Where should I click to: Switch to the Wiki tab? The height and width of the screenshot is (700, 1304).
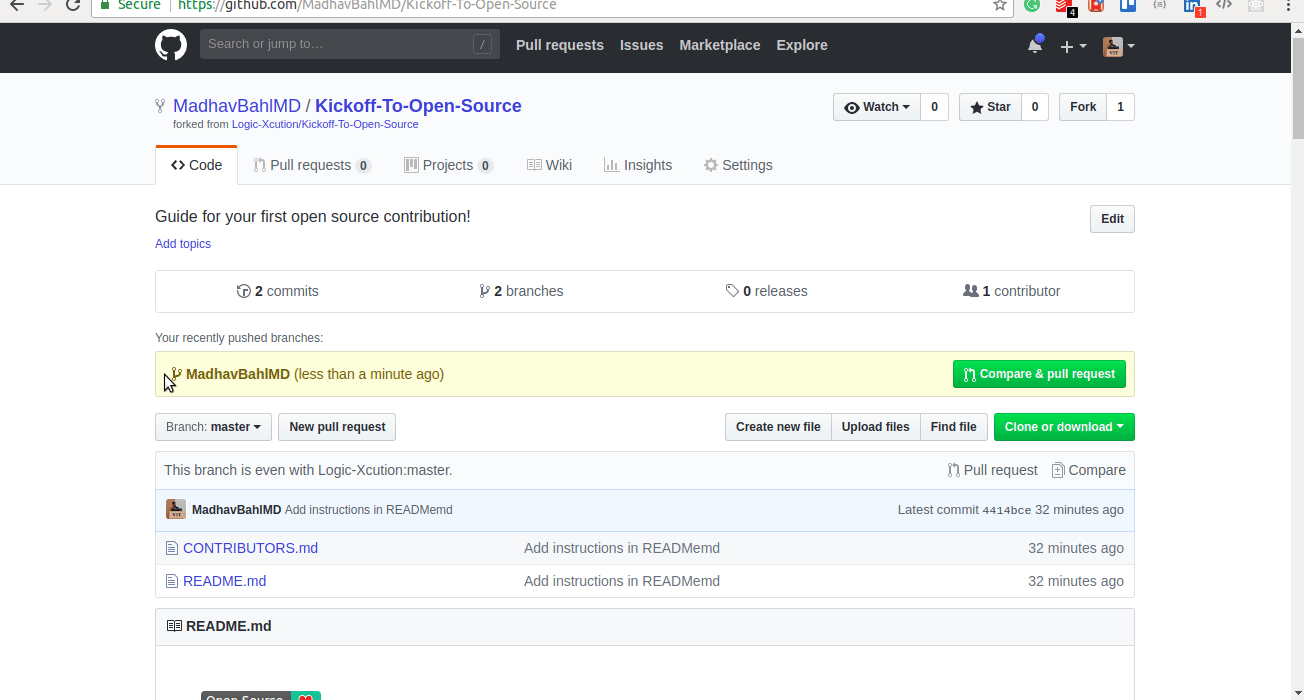tap(549, 165)
